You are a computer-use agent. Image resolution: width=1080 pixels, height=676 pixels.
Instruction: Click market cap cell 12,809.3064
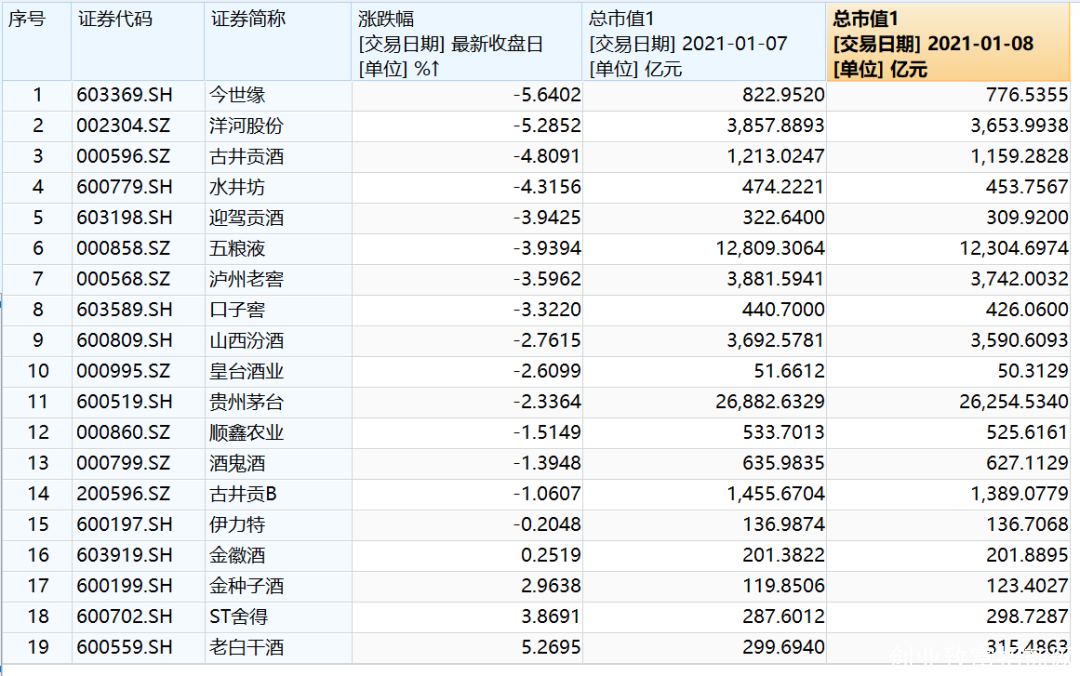click(770, 248)
